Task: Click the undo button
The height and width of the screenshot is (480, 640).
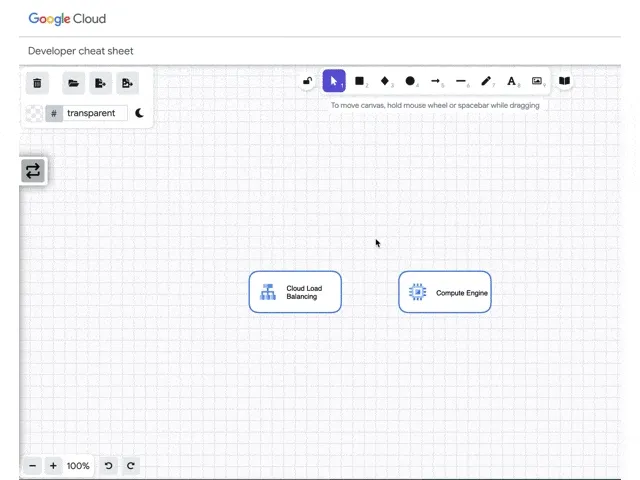Action: click(x=109, y=466)
